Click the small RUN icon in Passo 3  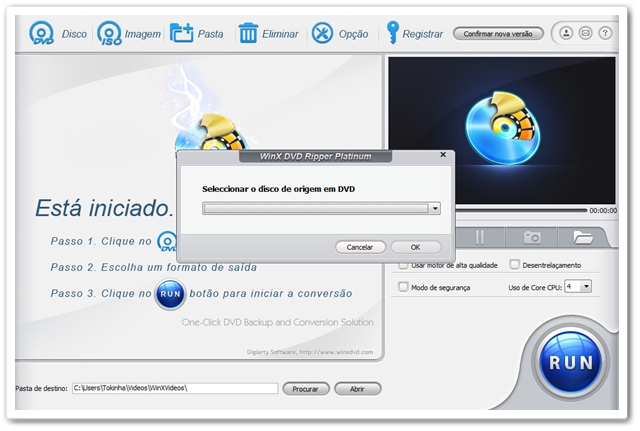[x=170, y=294]
